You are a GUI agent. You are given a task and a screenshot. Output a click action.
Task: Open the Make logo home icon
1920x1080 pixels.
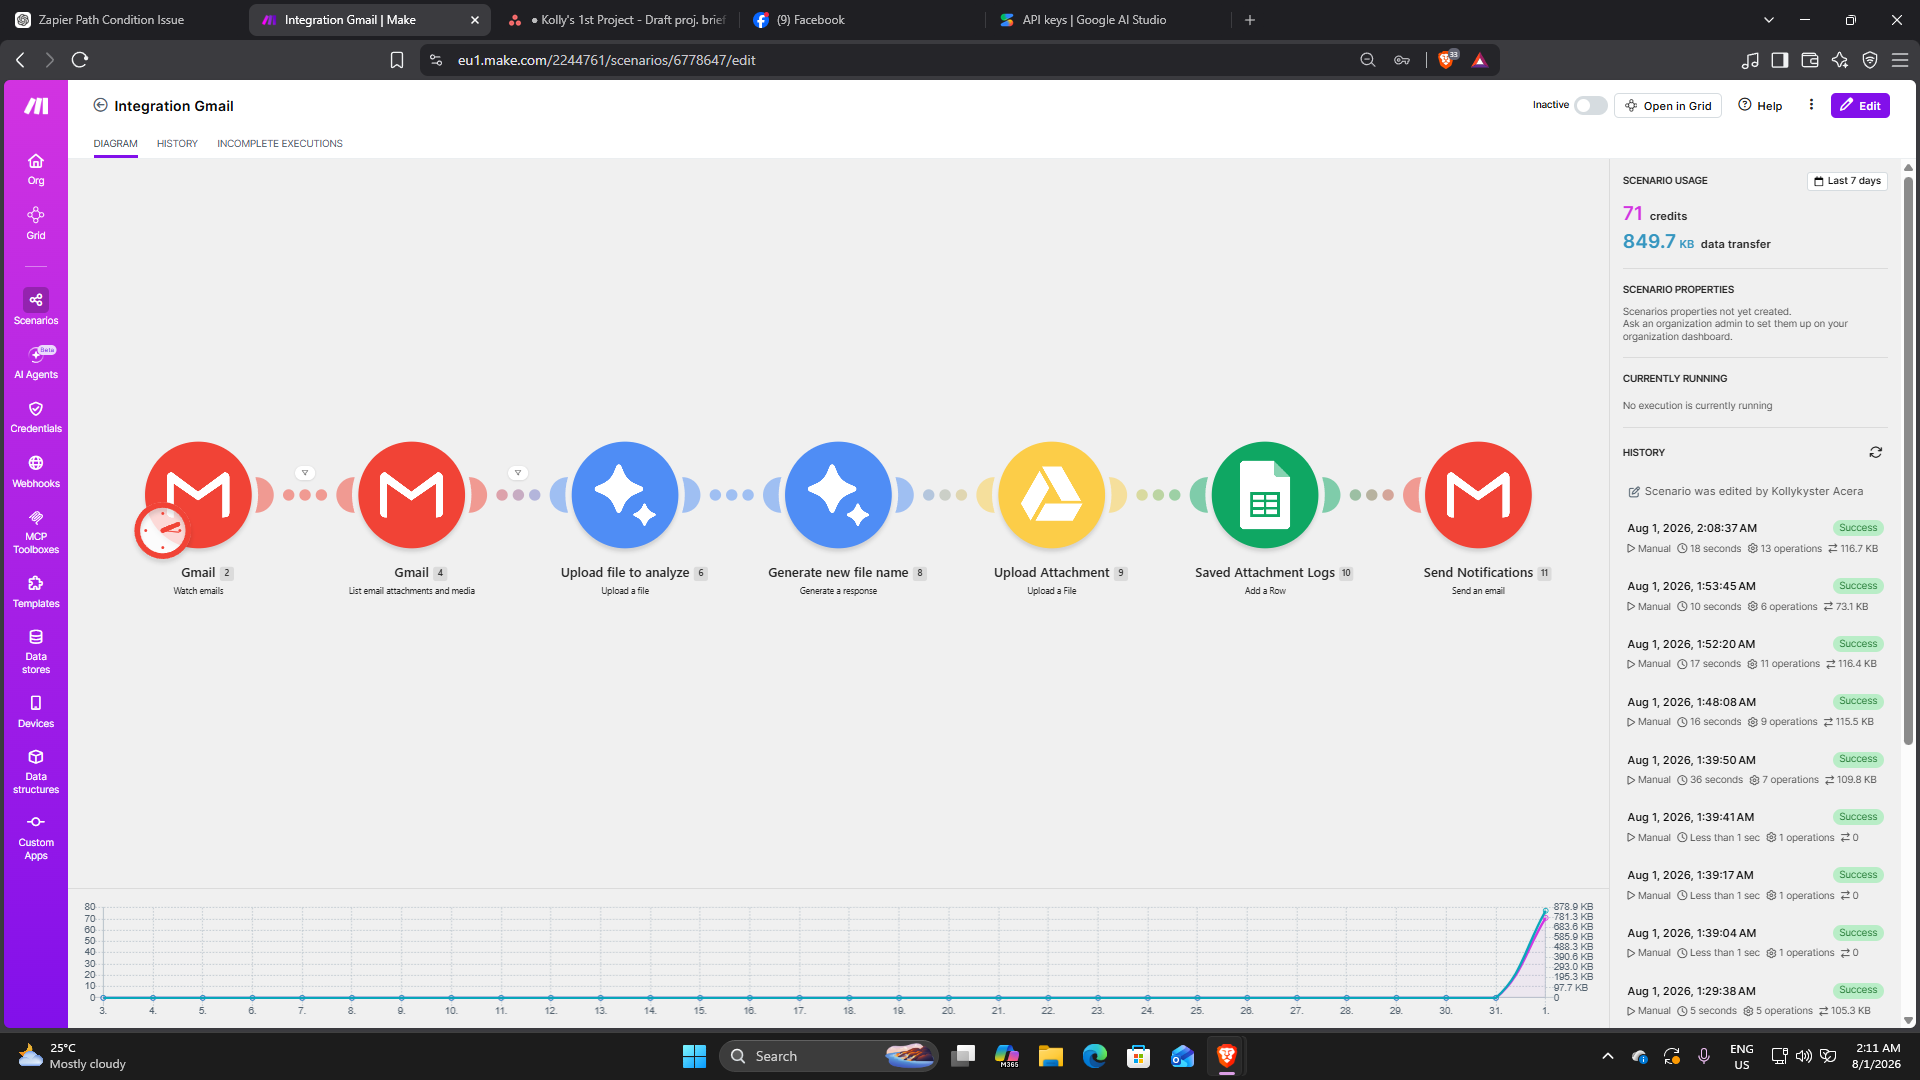[x=36, y=106]
